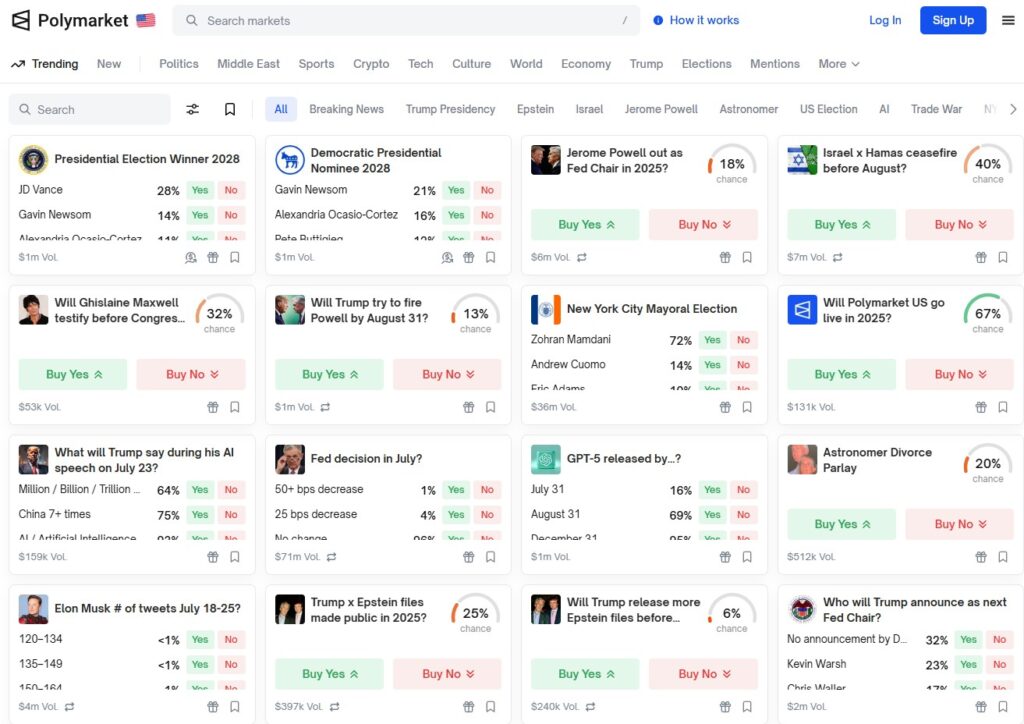The height and width of the screenshot is (724, 1024).
Task: Select Yes for Alexandria Ocasio-Cortez nominee row
Action: pyautogui.click(x=456, y=215)
